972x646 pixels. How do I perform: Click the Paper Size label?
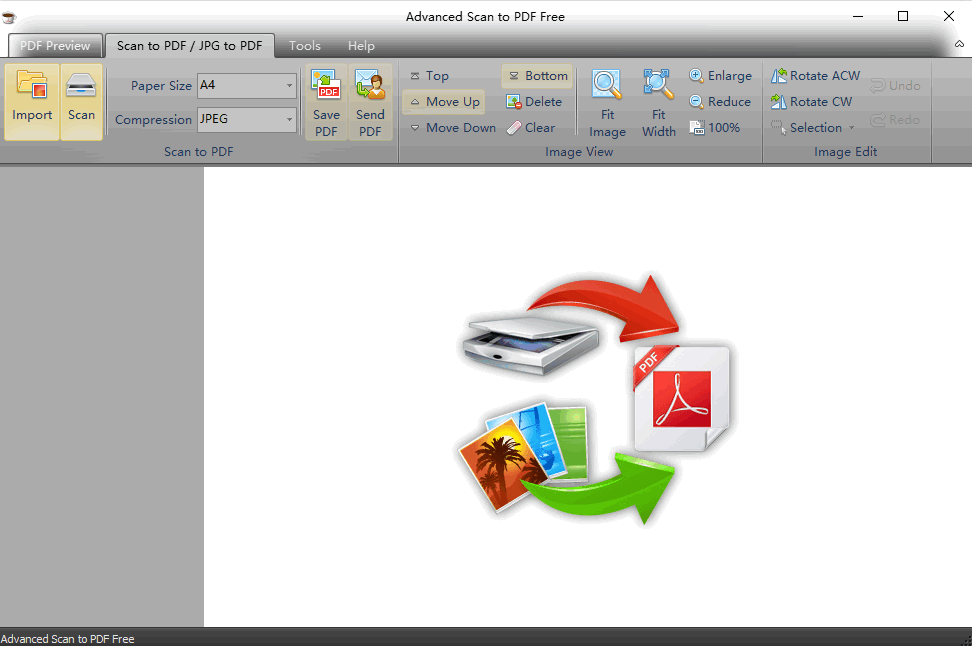[161, 86]
